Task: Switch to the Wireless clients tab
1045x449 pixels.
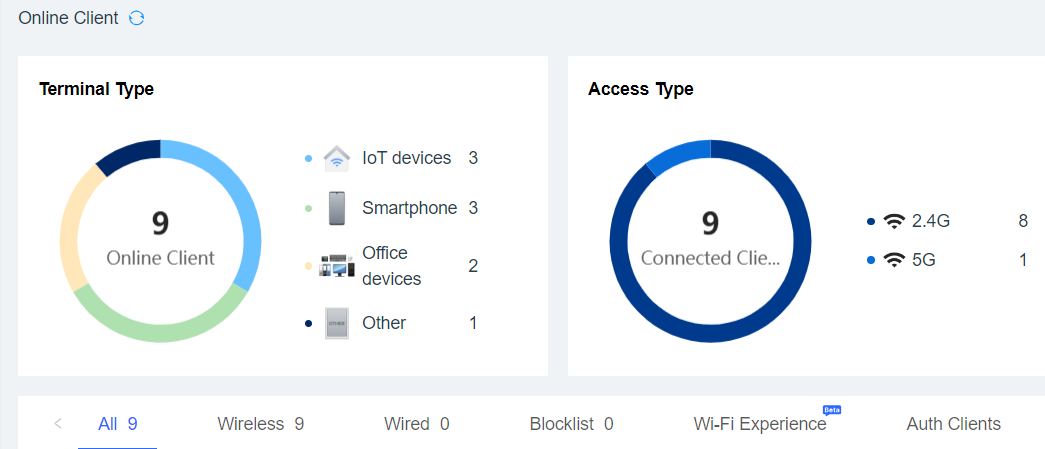Action: [260, 424]
